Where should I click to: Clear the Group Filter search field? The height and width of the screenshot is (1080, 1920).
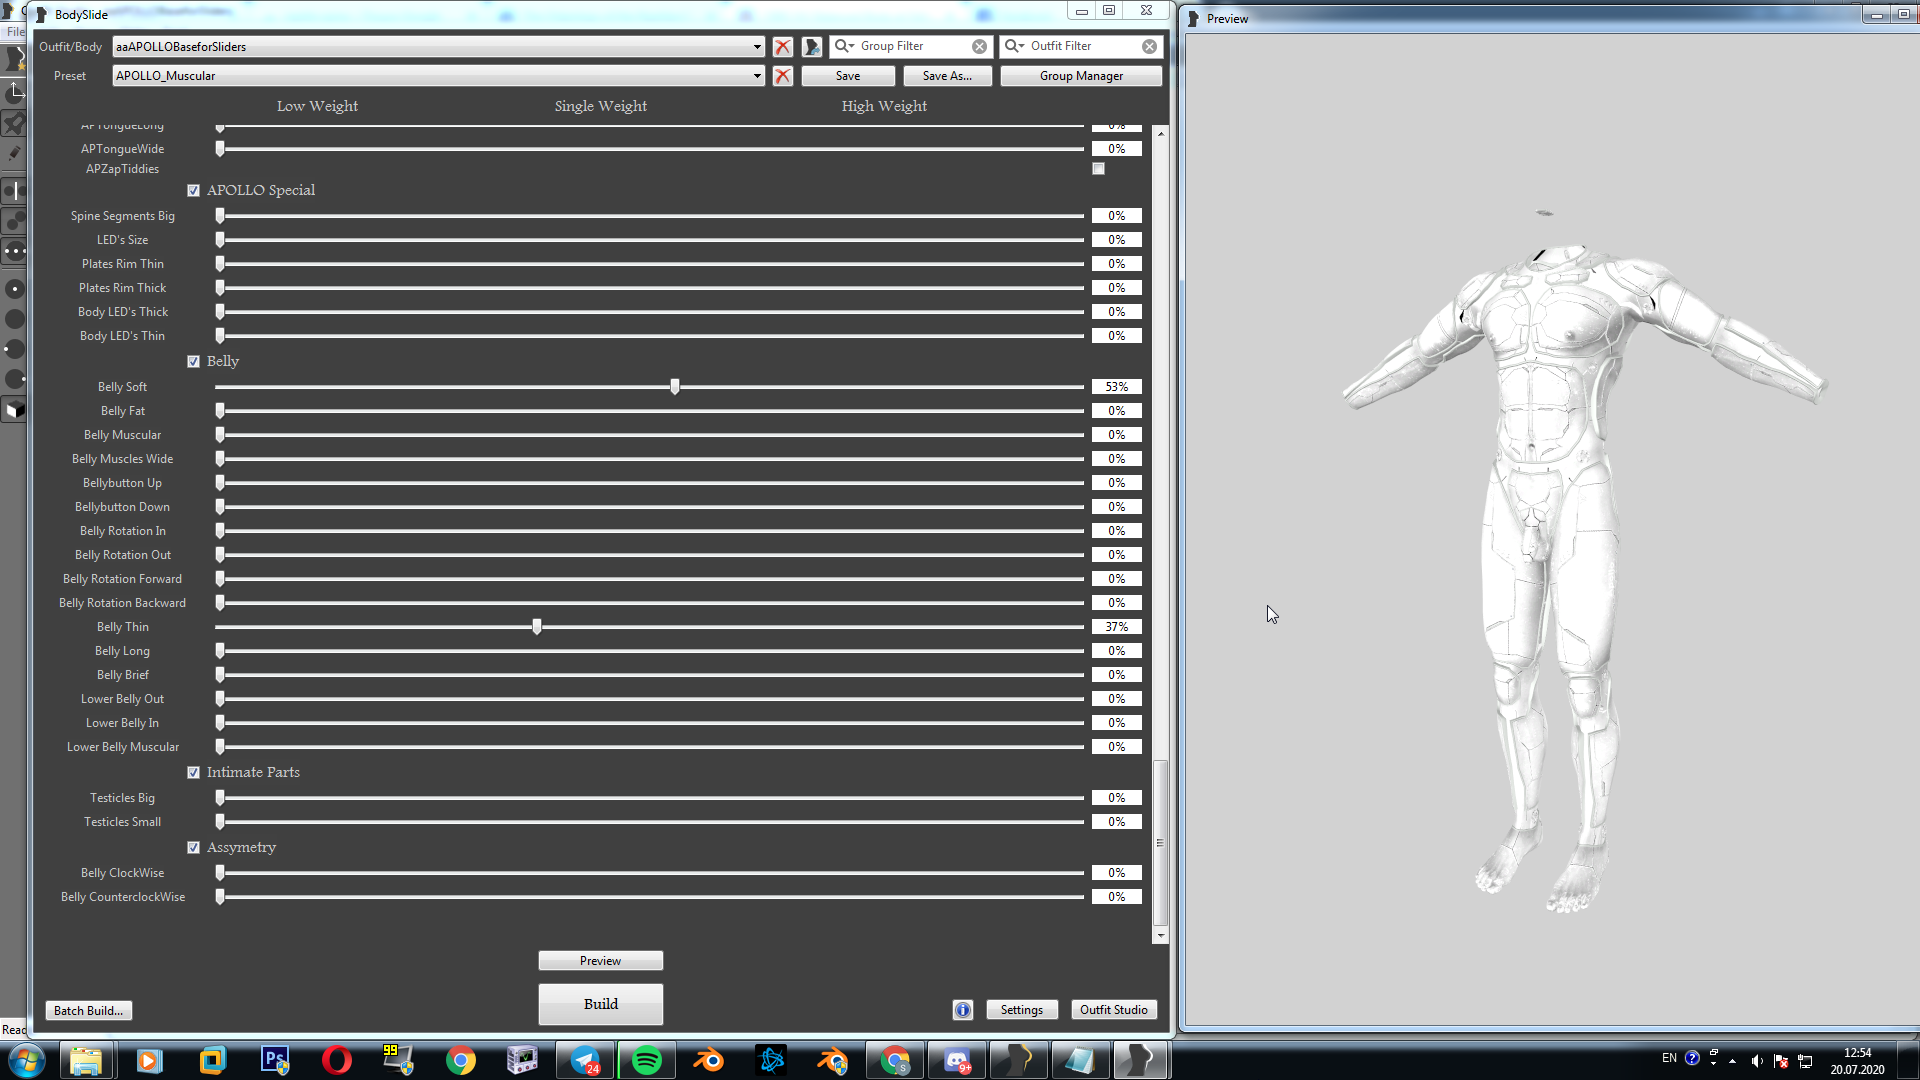tap(980, 46)
